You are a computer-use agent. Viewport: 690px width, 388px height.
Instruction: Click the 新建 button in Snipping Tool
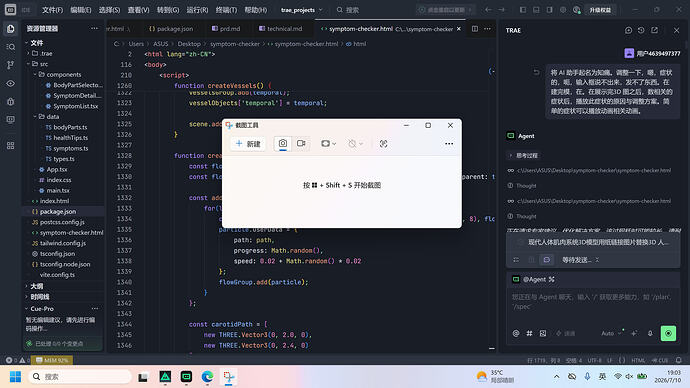coord(248,144)
